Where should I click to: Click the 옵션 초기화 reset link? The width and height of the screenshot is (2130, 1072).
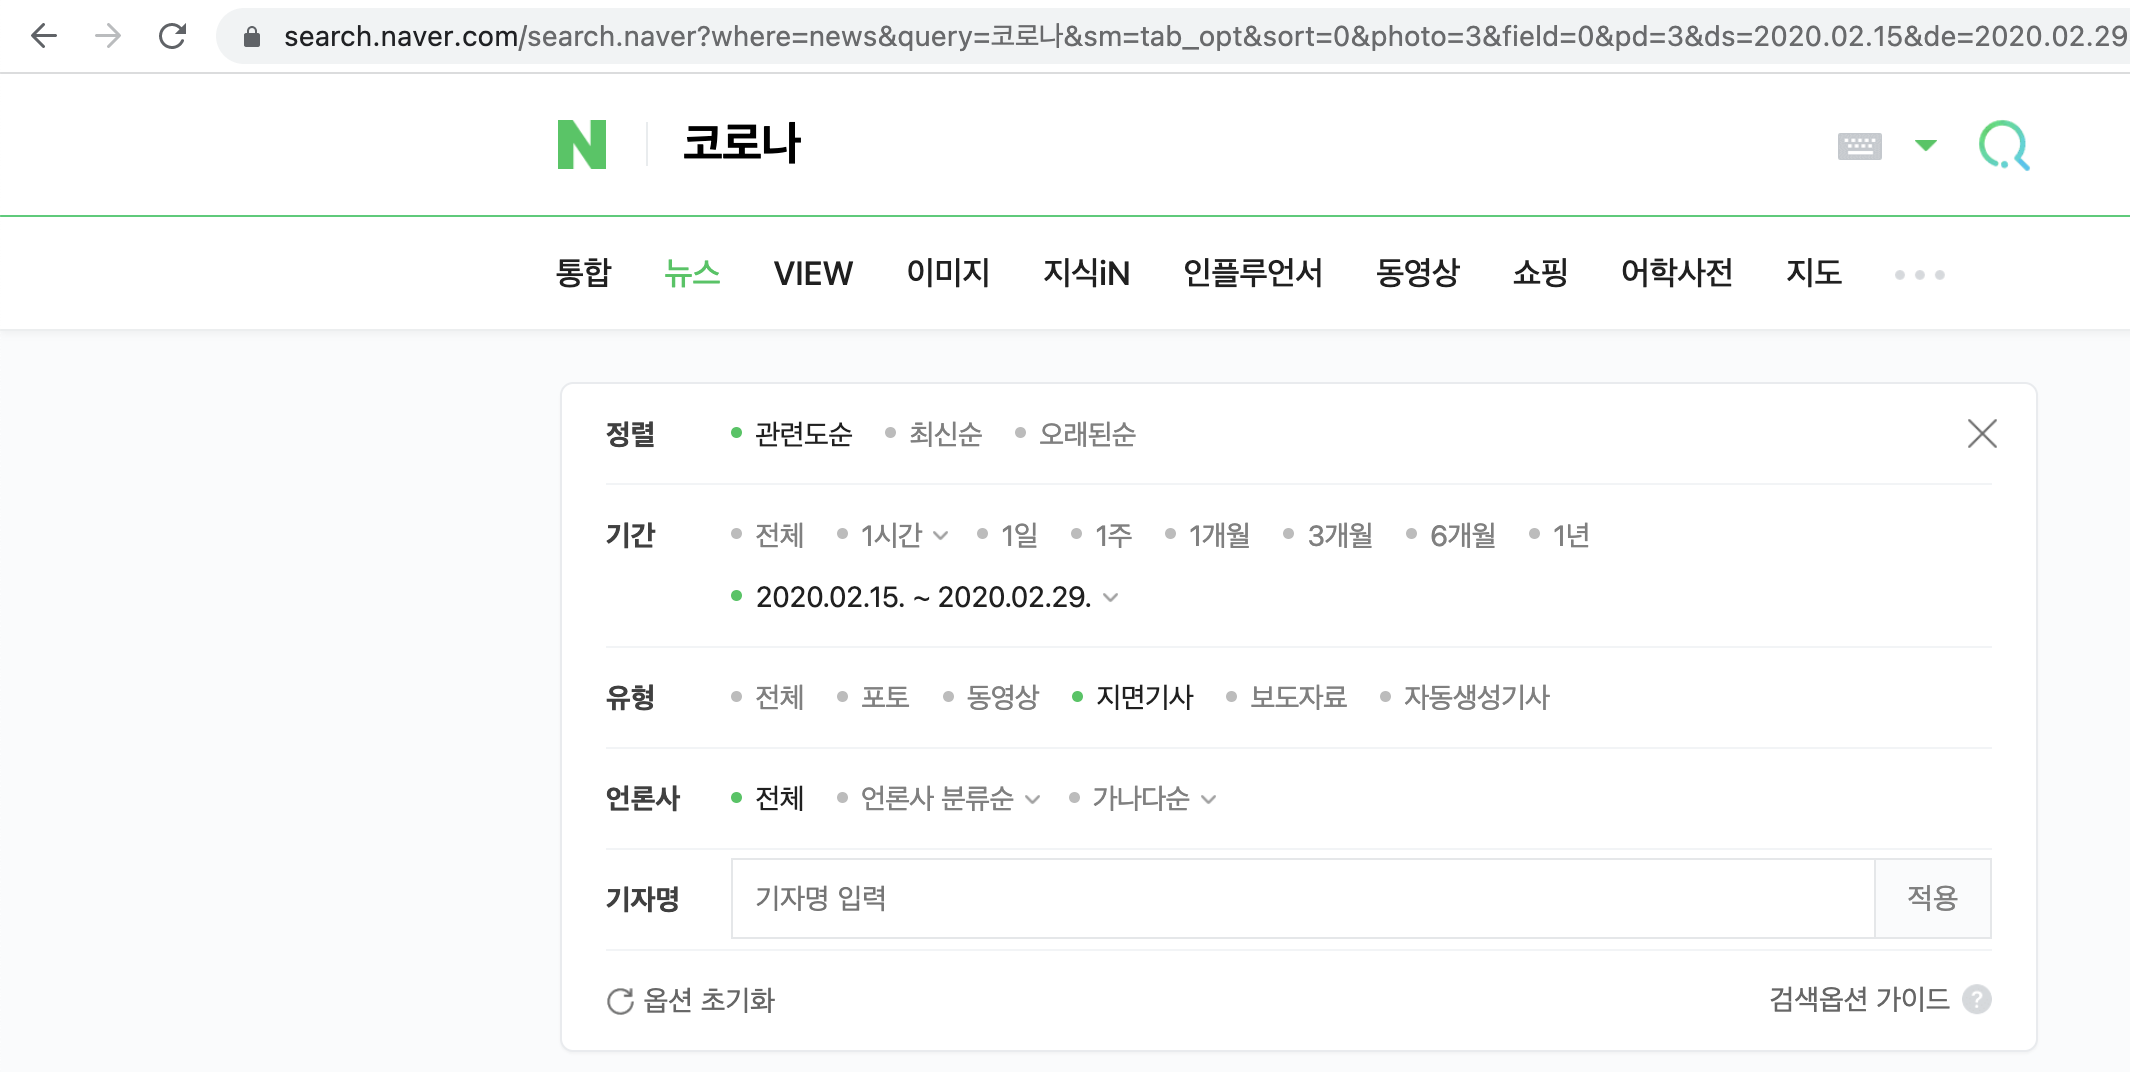[709, 1000]
